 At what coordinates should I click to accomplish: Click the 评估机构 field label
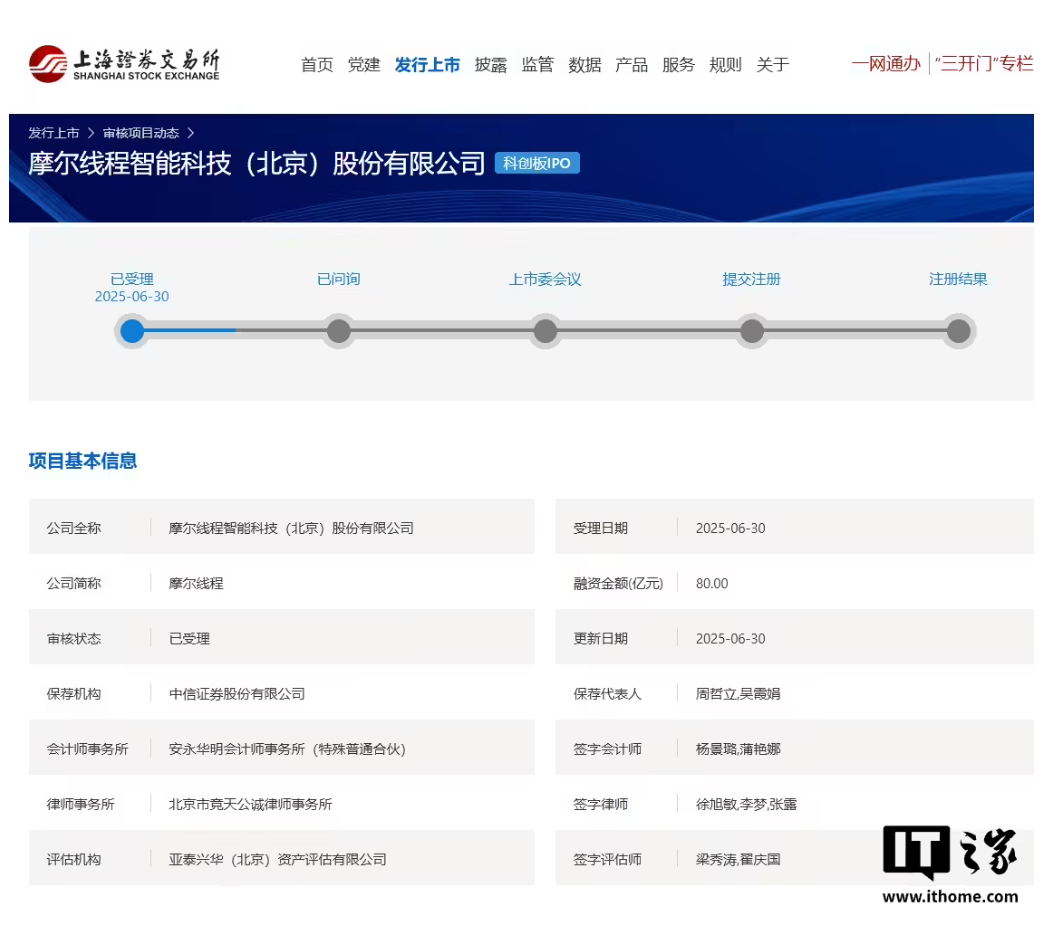click(74, 859)
